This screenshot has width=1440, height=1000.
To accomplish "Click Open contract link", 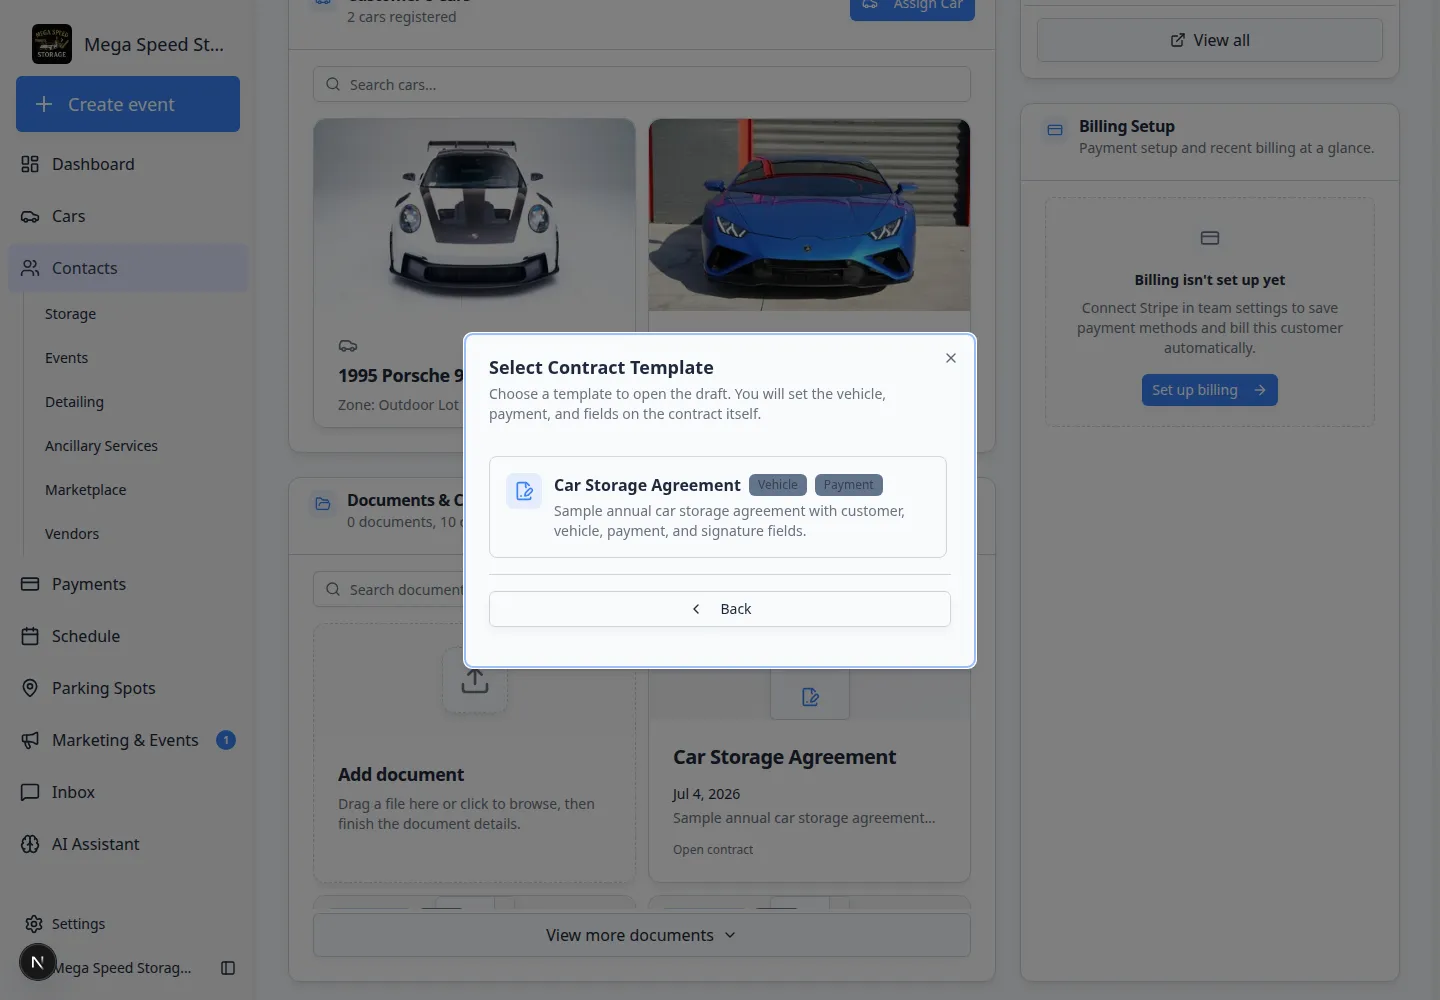I will tap(713, 850).
